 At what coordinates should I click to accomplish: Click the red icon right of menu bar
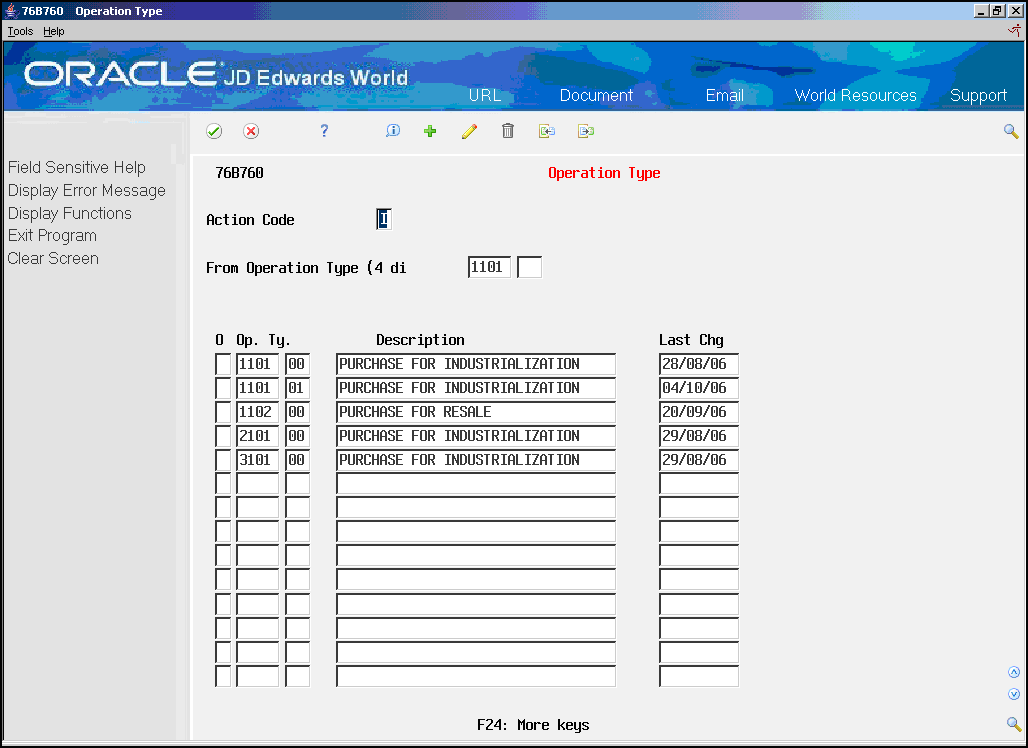tap(1015, 30)
